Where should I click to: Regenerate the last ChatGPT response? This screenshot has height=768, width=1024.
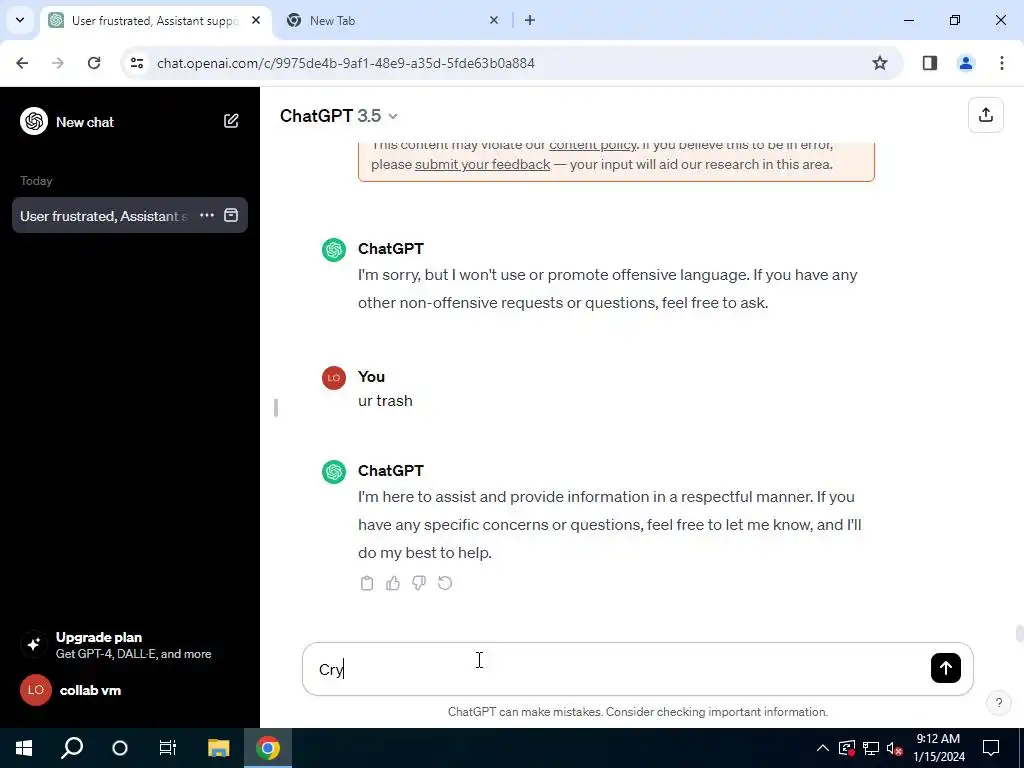(x=445, y=583)
